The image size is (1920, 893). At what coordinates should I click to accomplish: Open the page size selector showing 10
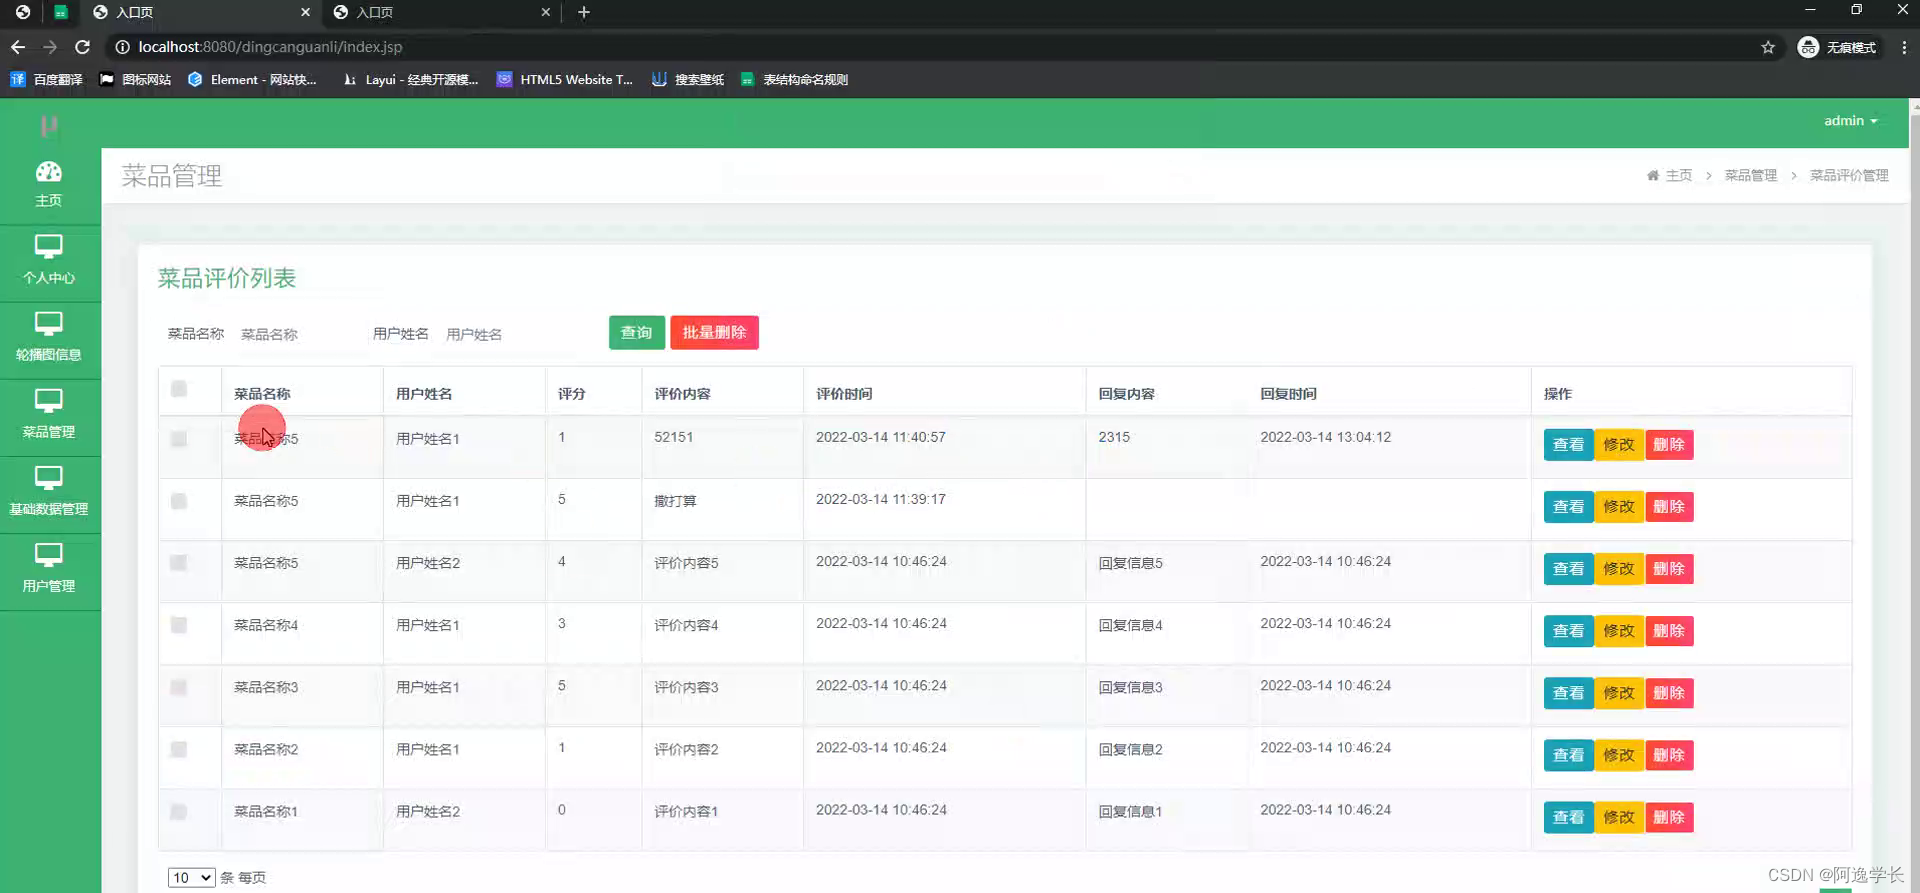[x=191, y=877]
